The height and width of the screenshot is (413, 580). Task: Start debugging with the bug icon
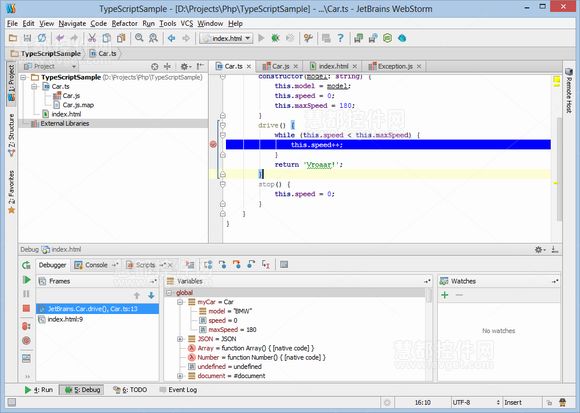point(275,38)
